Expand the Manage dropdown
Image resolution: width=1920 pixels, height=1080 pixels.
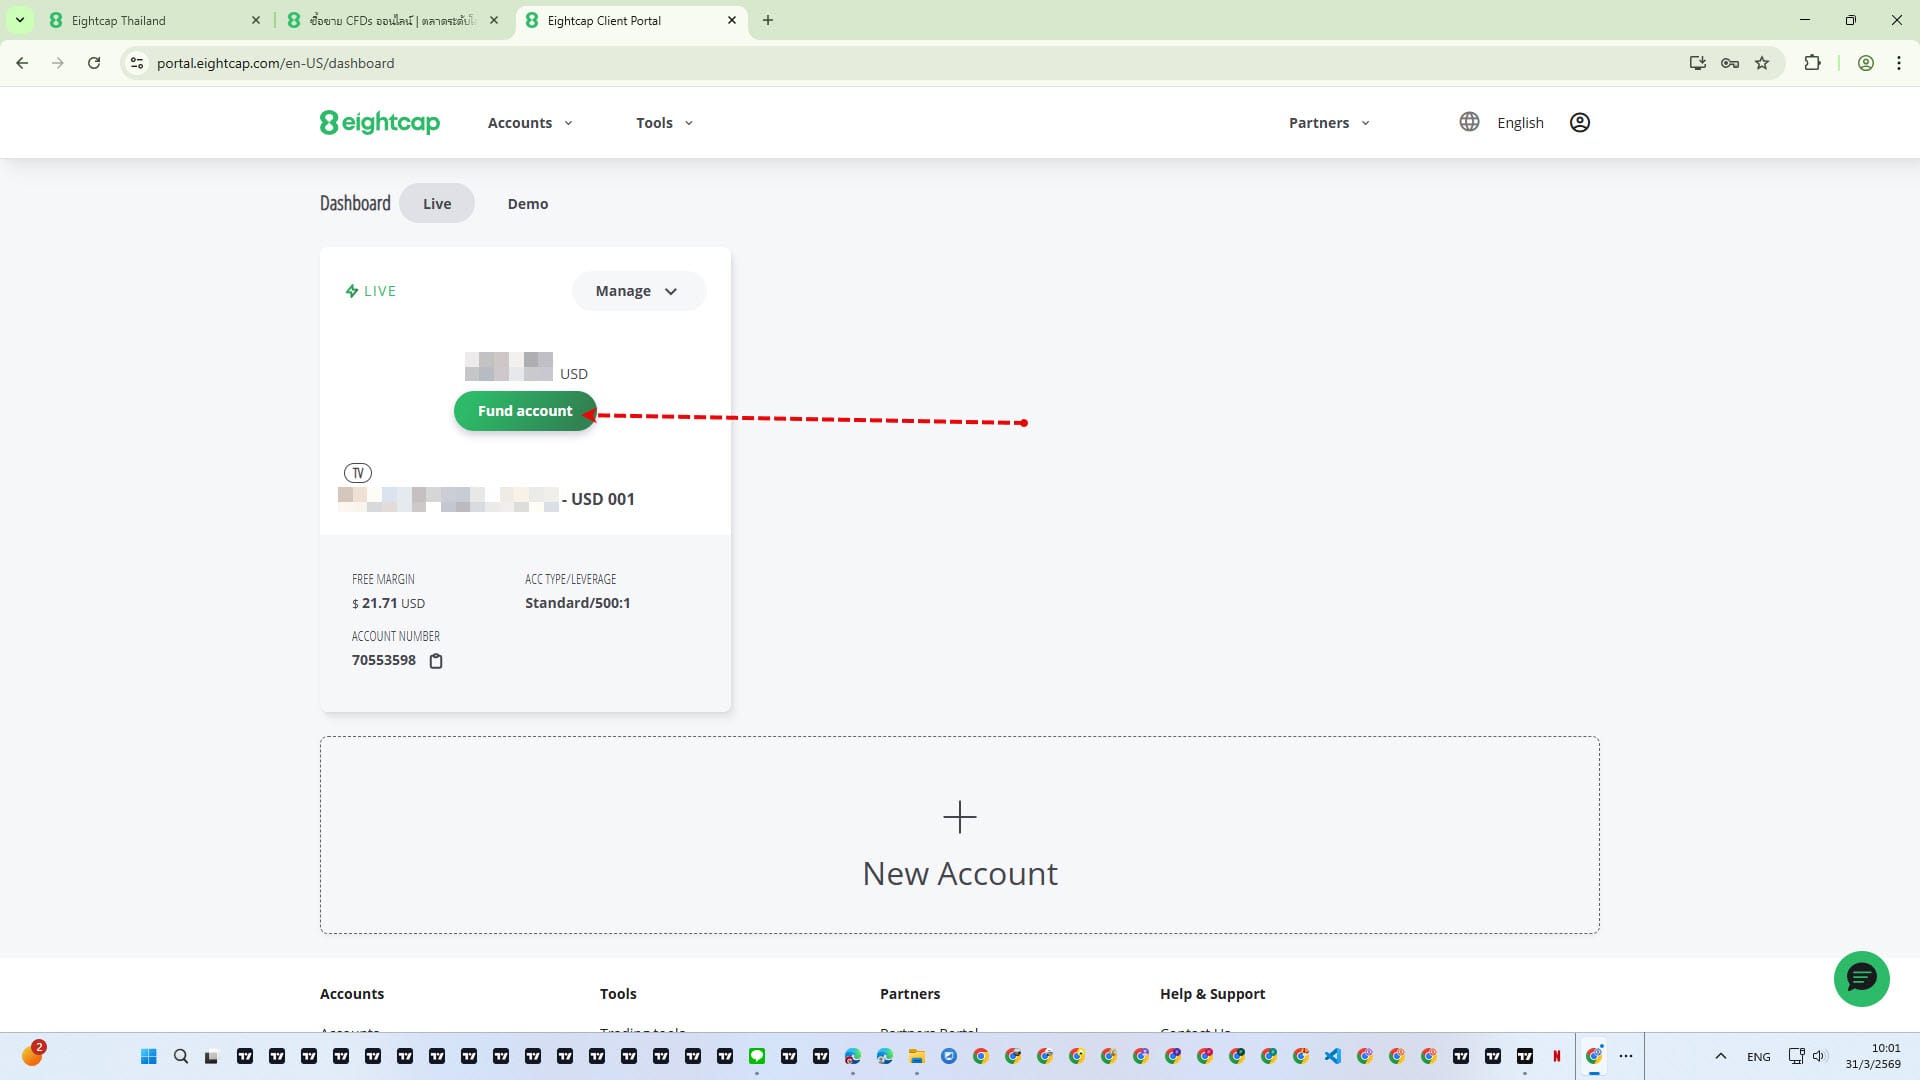pos(637,291)
